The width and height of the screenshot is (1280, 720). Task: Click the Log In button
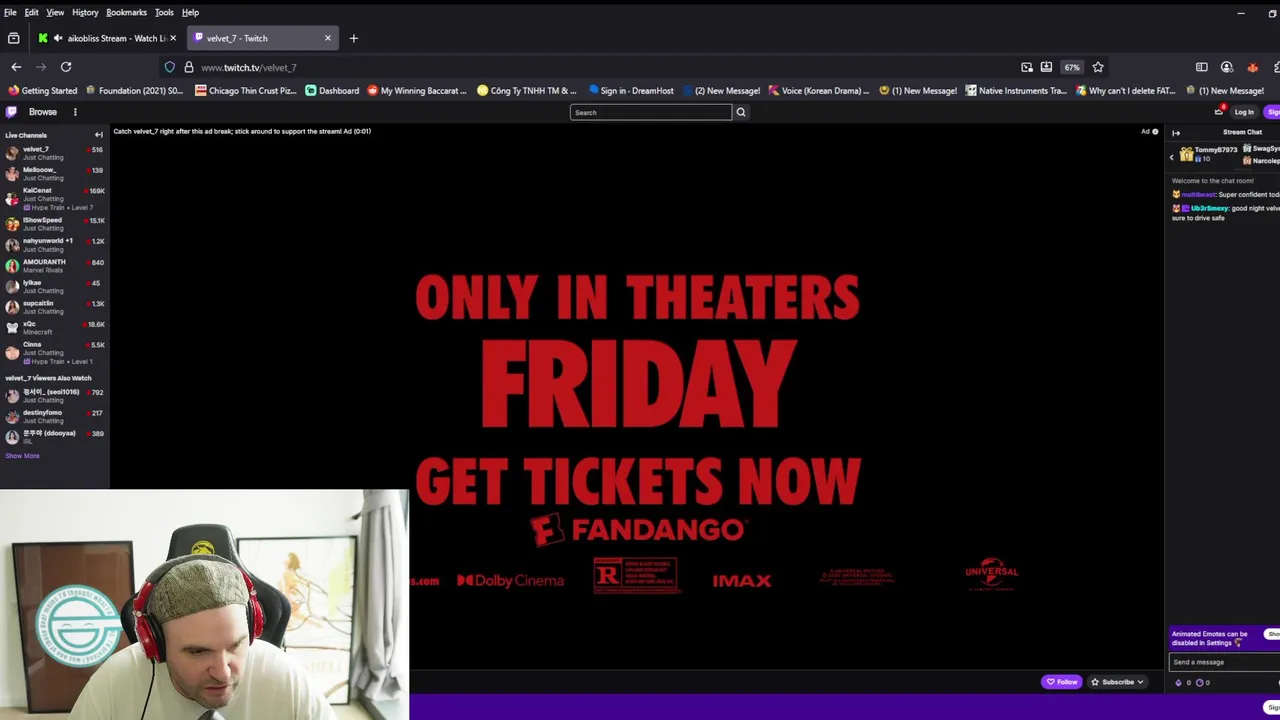click(x=1244, y=112)
